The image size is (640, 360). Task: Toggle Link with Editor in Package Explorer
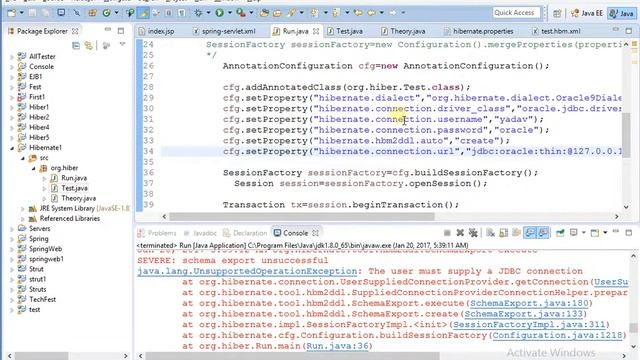(89, 46)
